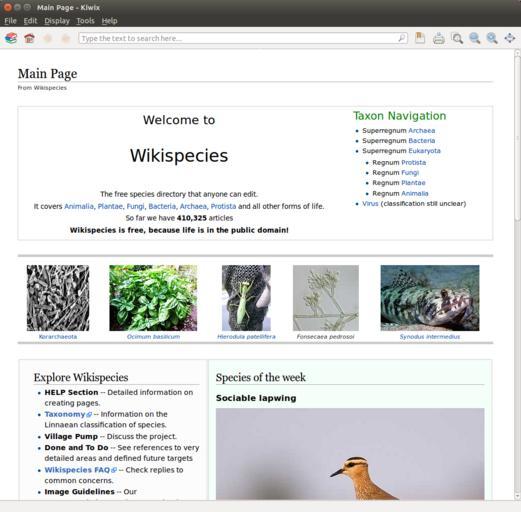Open the Hierodula patellifera caption link
This screenshot has width=521, height=512.
pyautogui.click(x=246, y=337)
